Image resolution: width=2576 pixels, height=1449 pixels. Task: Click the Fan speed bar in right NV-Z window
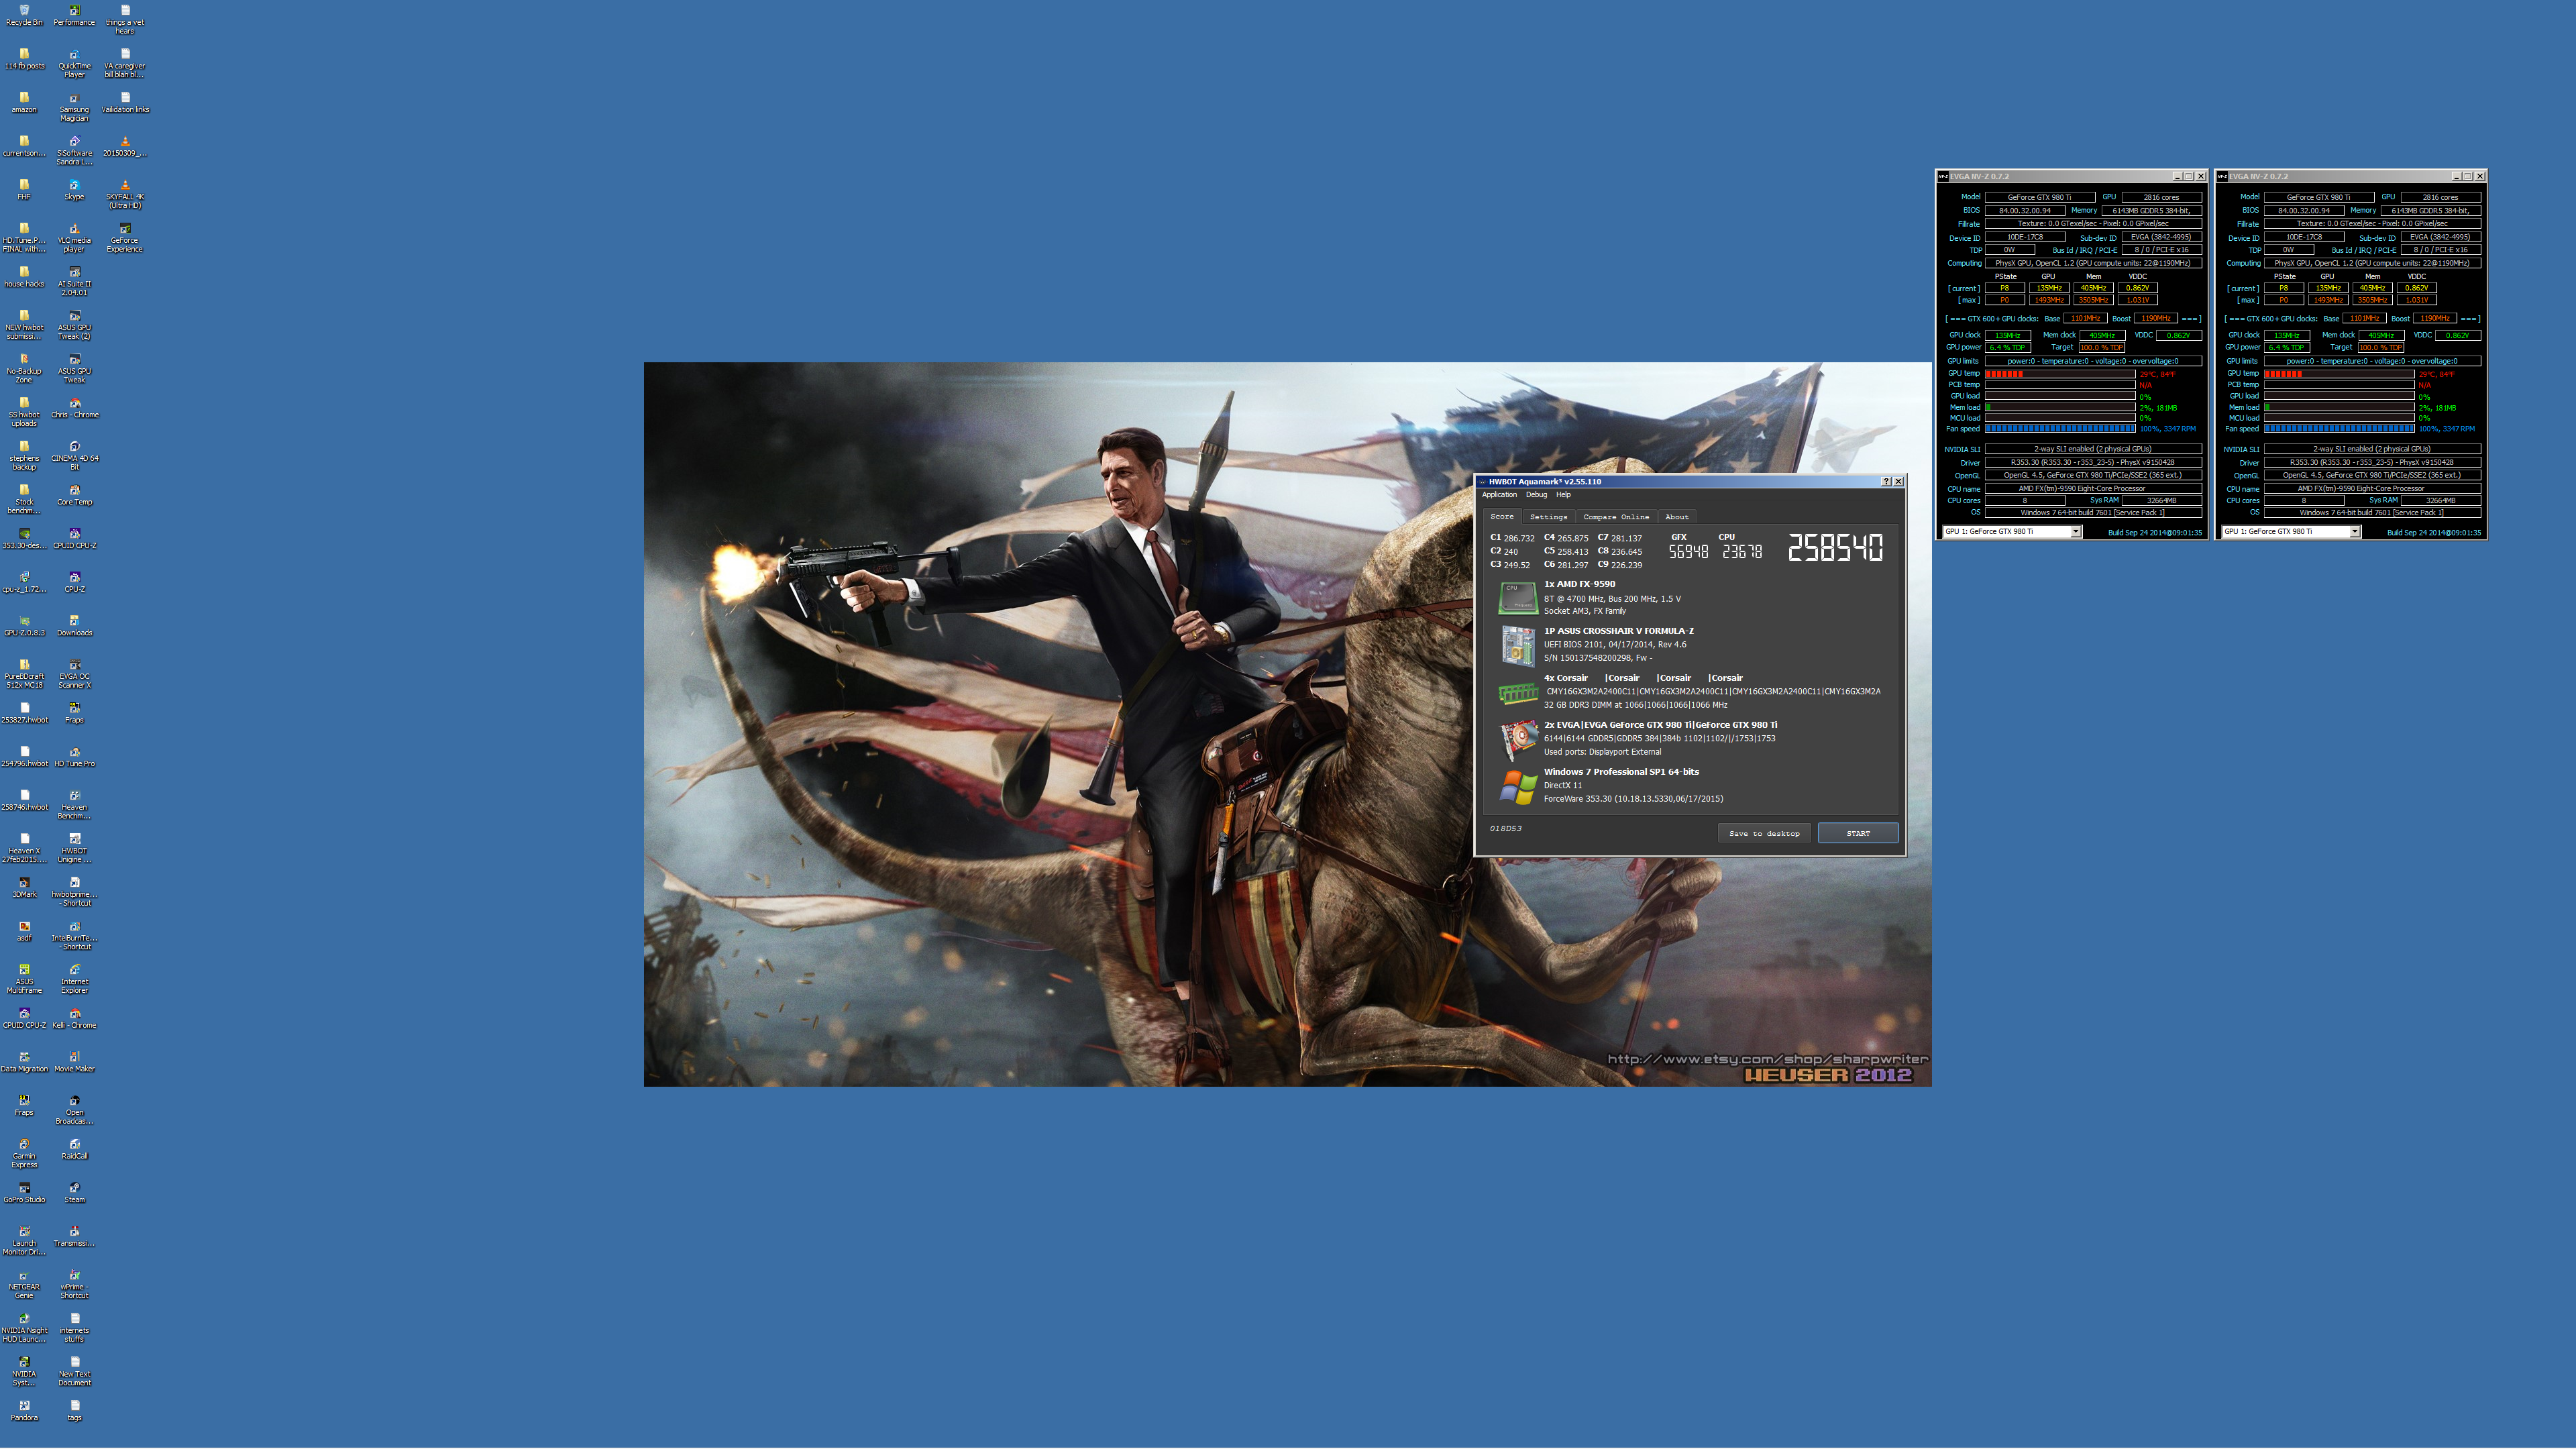2339,429
